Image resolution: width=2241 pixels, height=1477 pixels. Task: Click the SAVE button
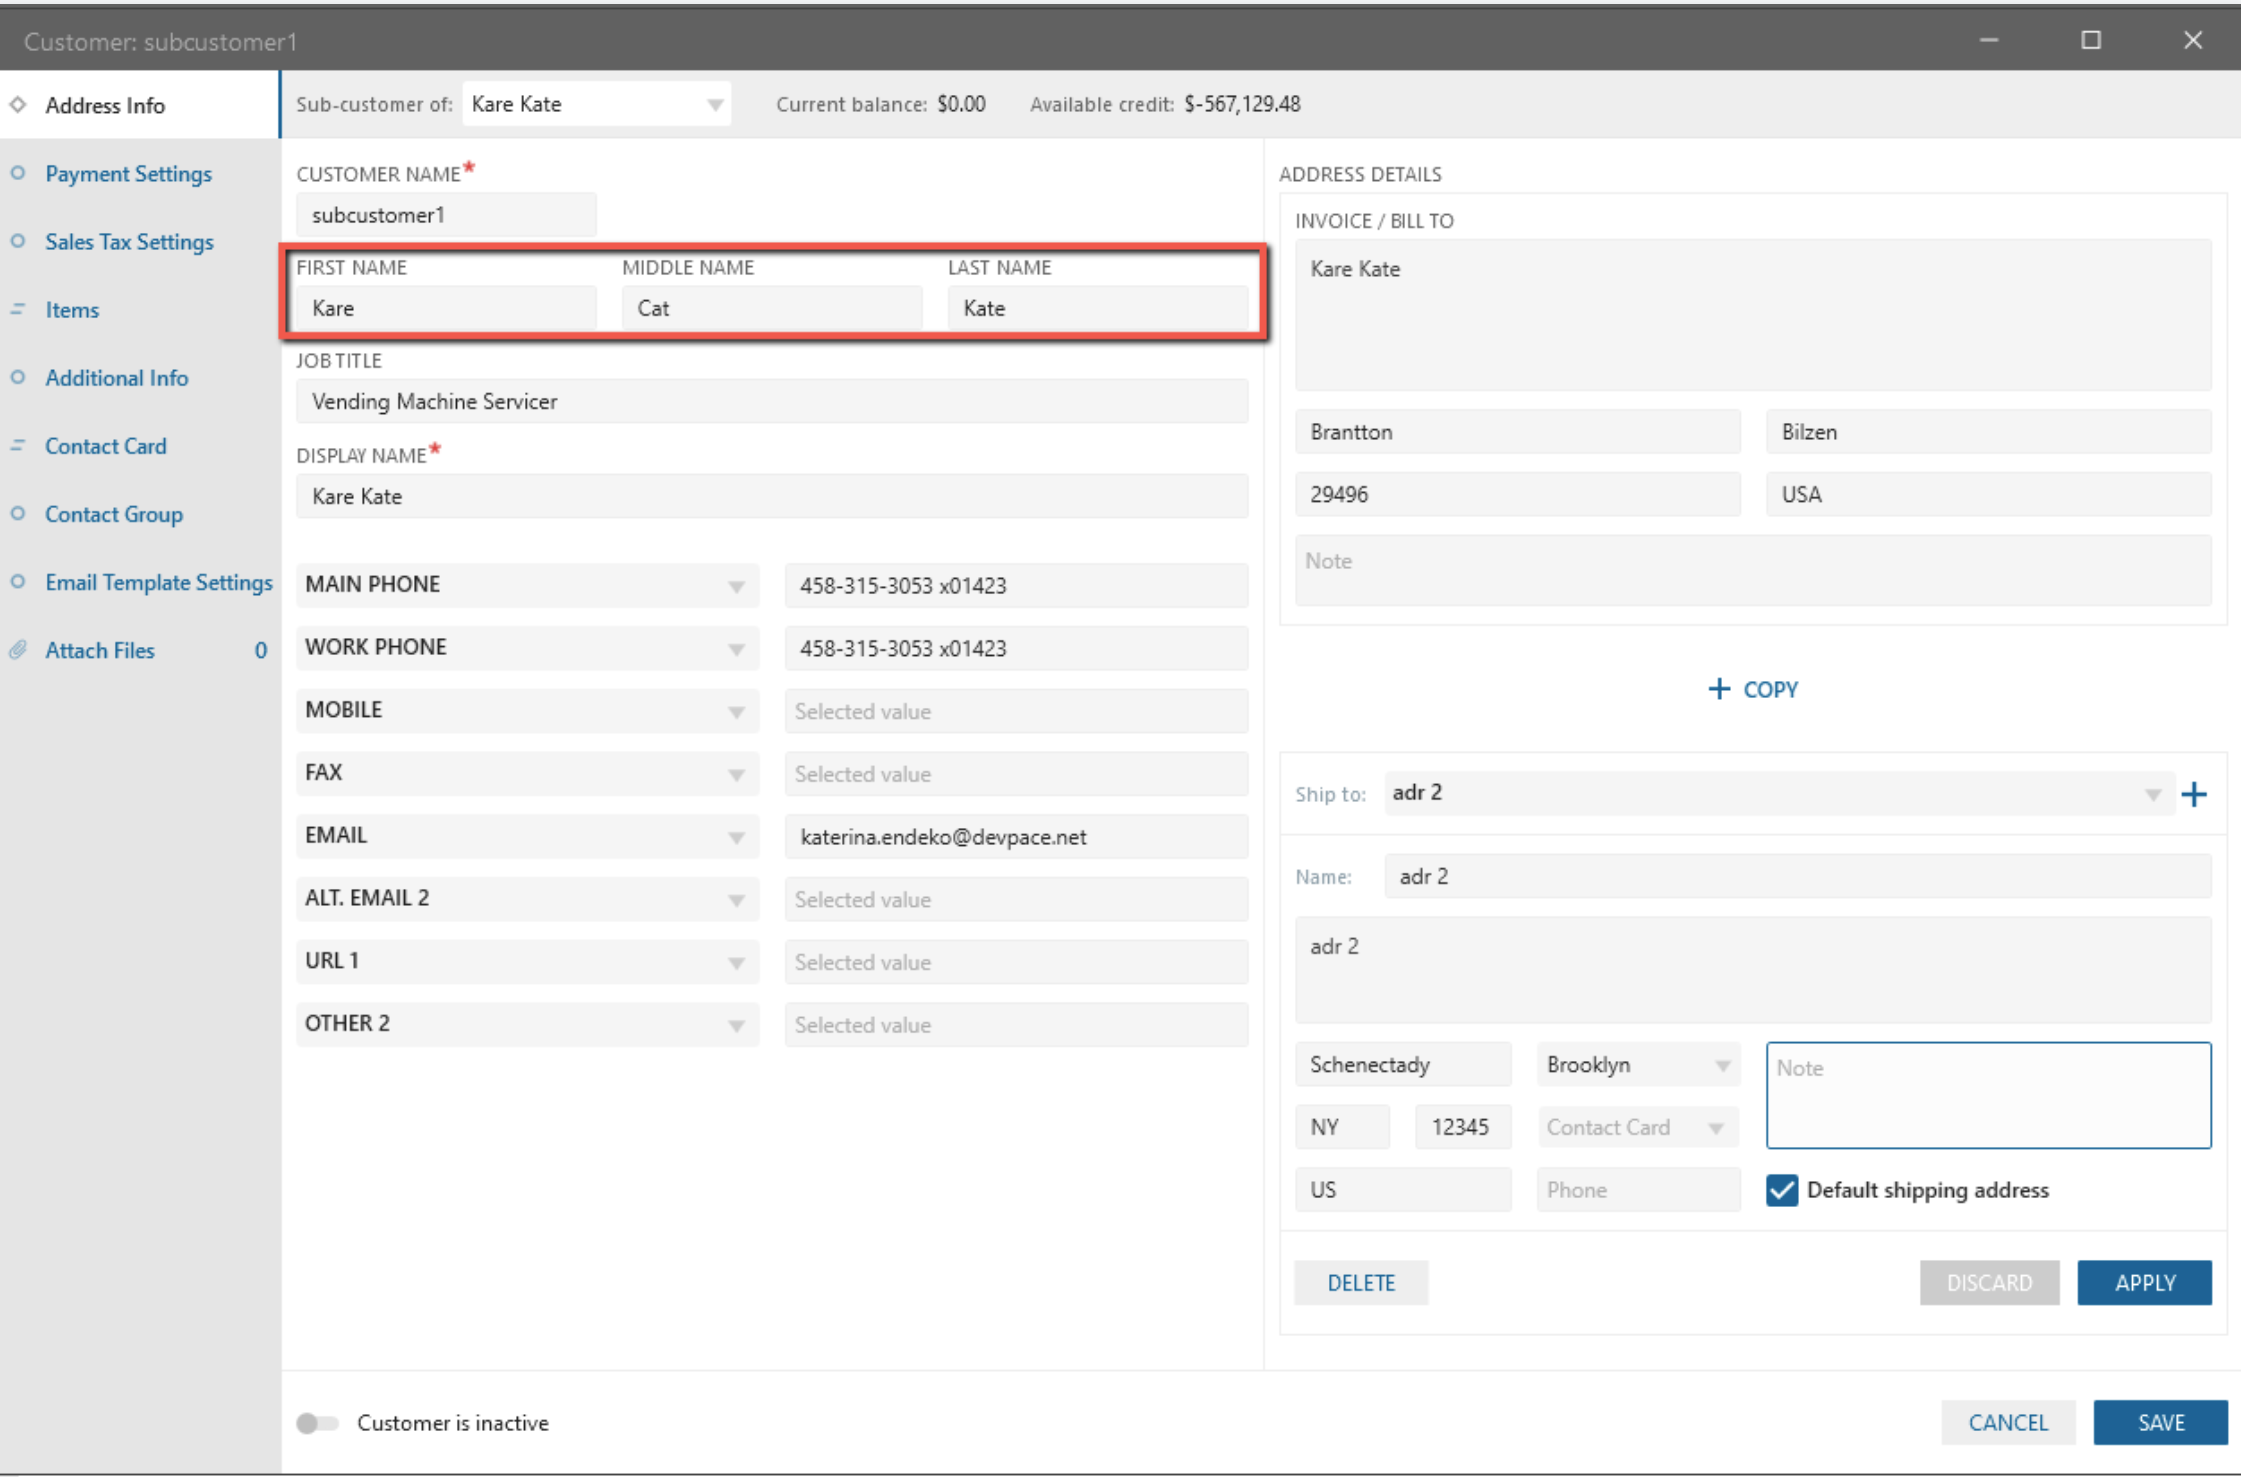2160,1422
